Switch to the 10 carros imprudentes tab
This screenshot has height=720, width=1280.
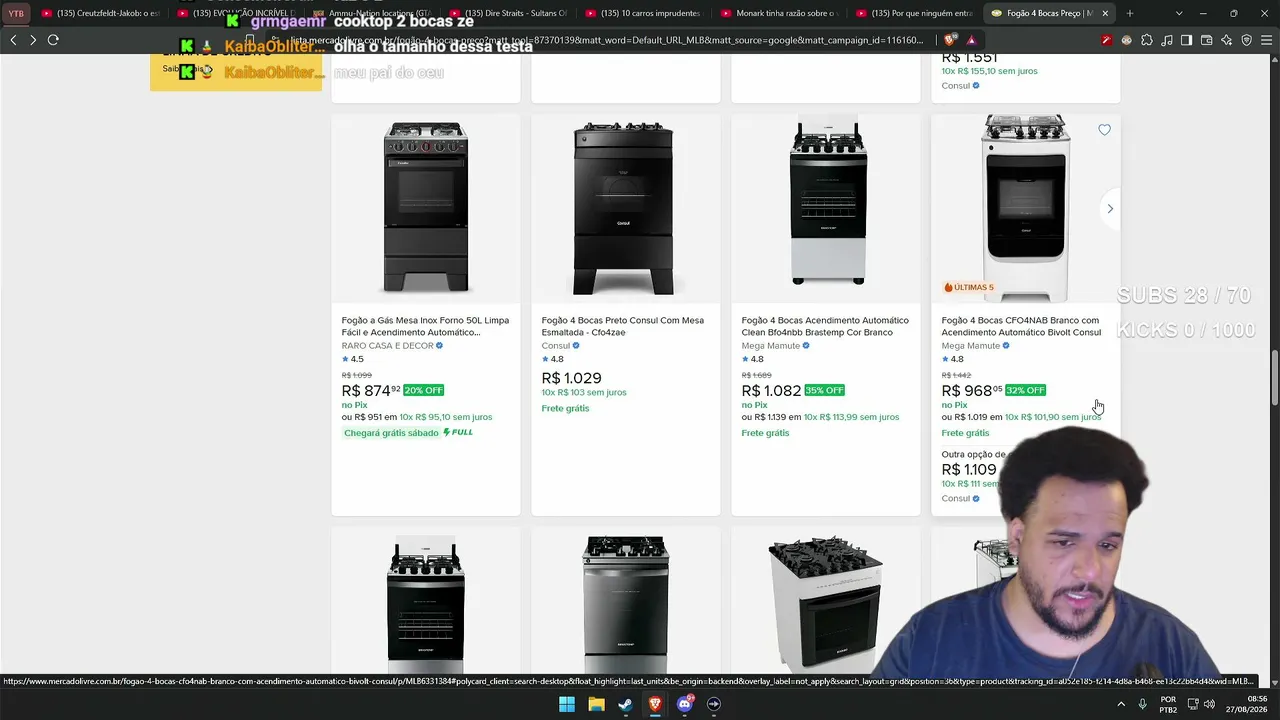[x=644, y=13]
